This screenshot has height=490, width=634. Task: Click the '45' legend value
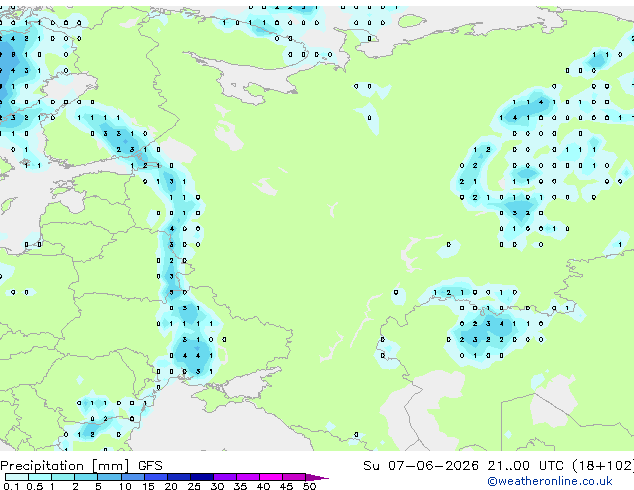tap(286, 486)
